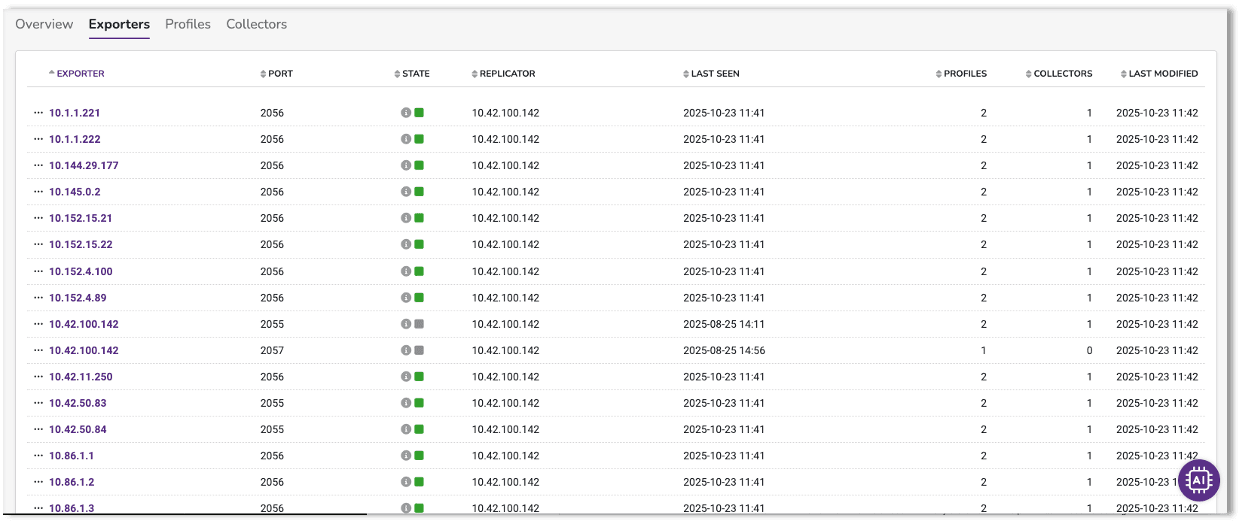
Task: Click gray state info icon on port 2057 row
Action: tap(406, 351)
